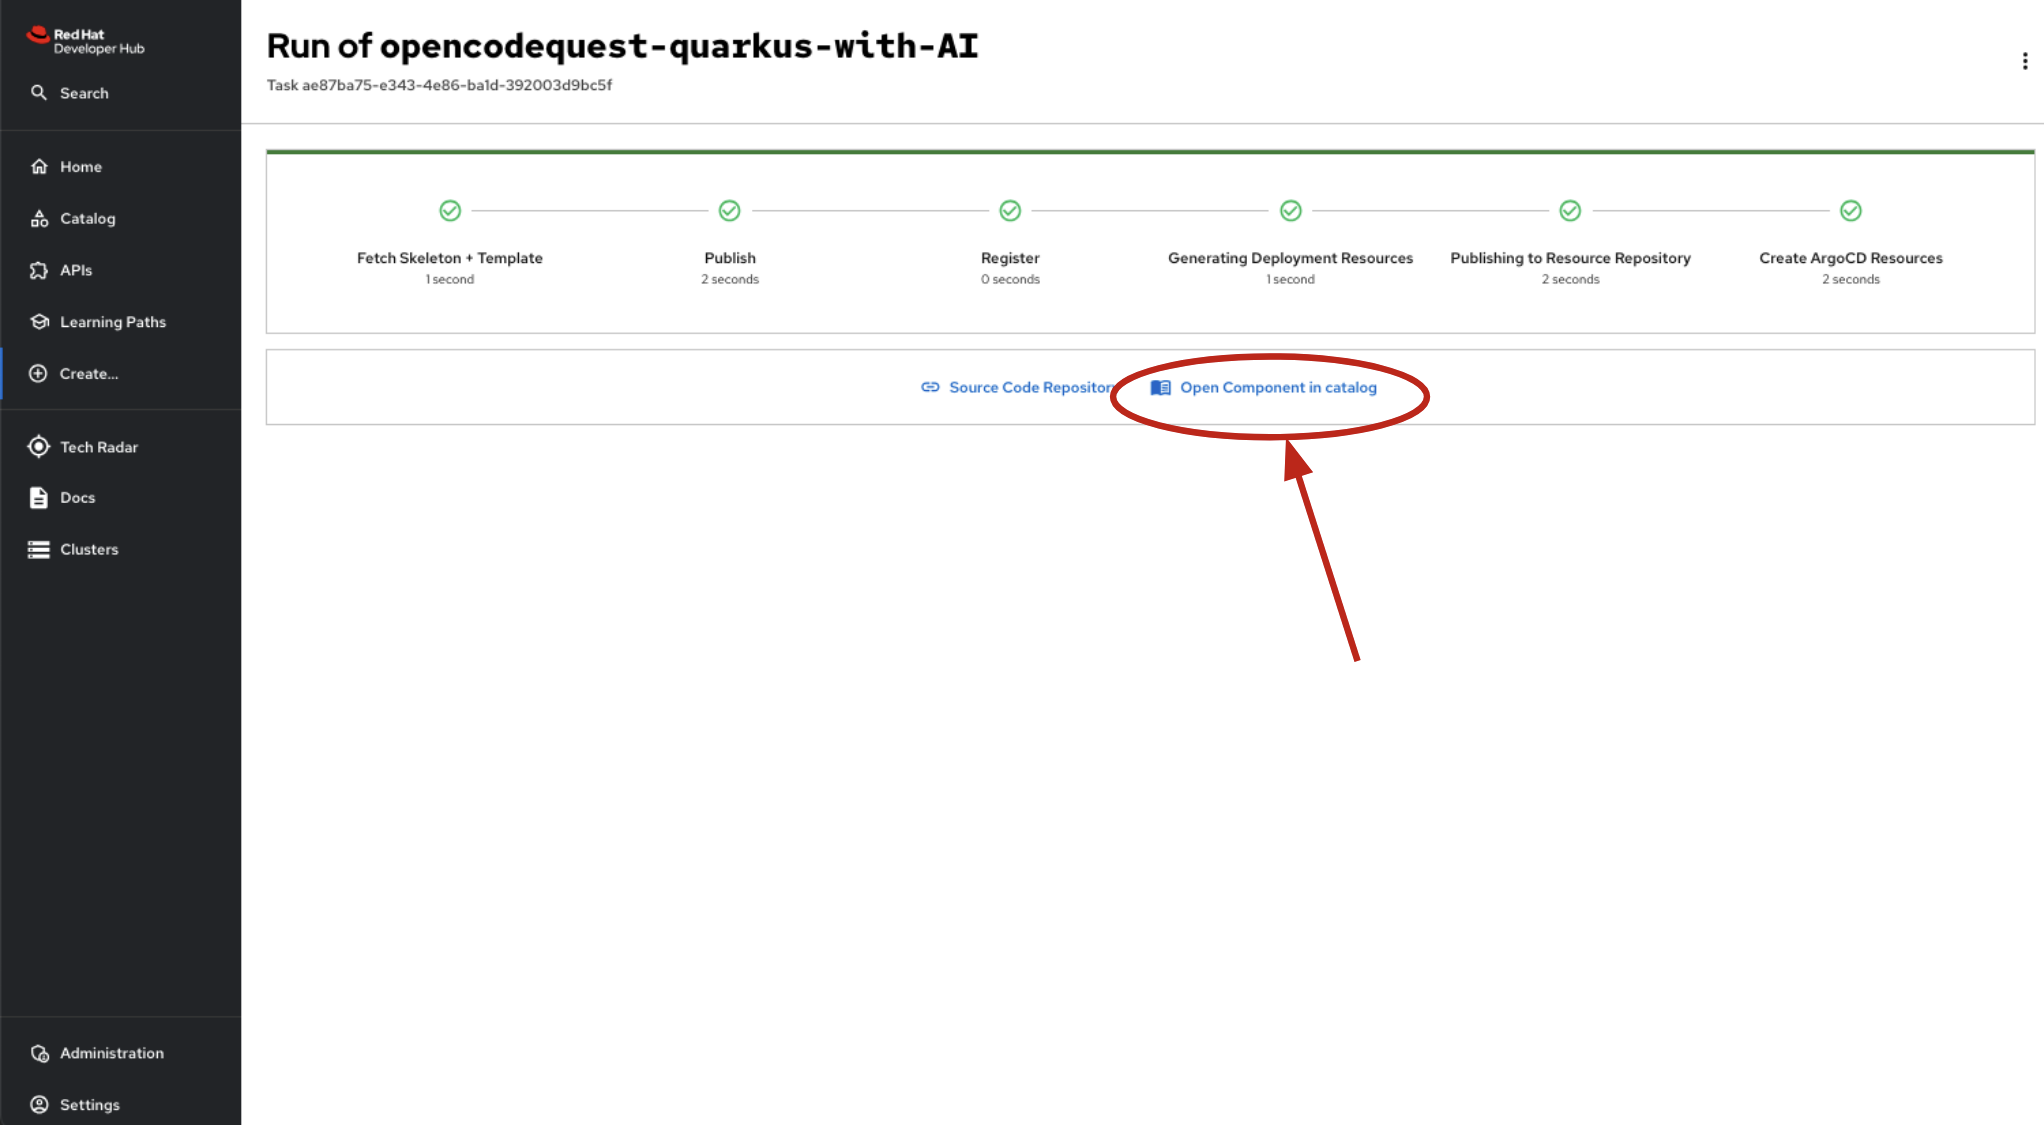Click the green completed progress bar
Screen dimensions: 2044x1130
[1150, 152]
